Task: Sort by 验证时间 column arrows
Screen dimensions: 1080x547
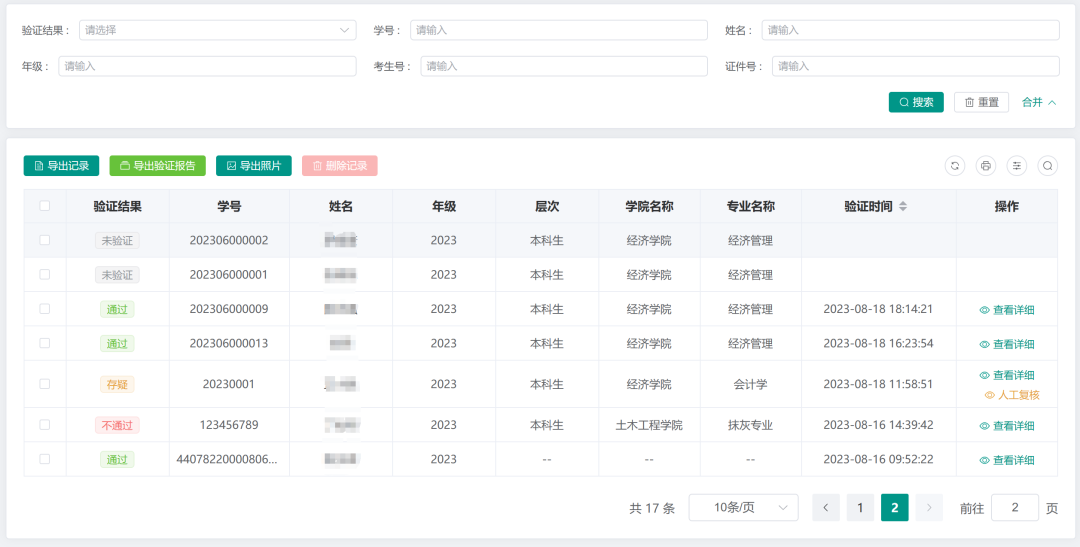Action: [x=903, y=207]
